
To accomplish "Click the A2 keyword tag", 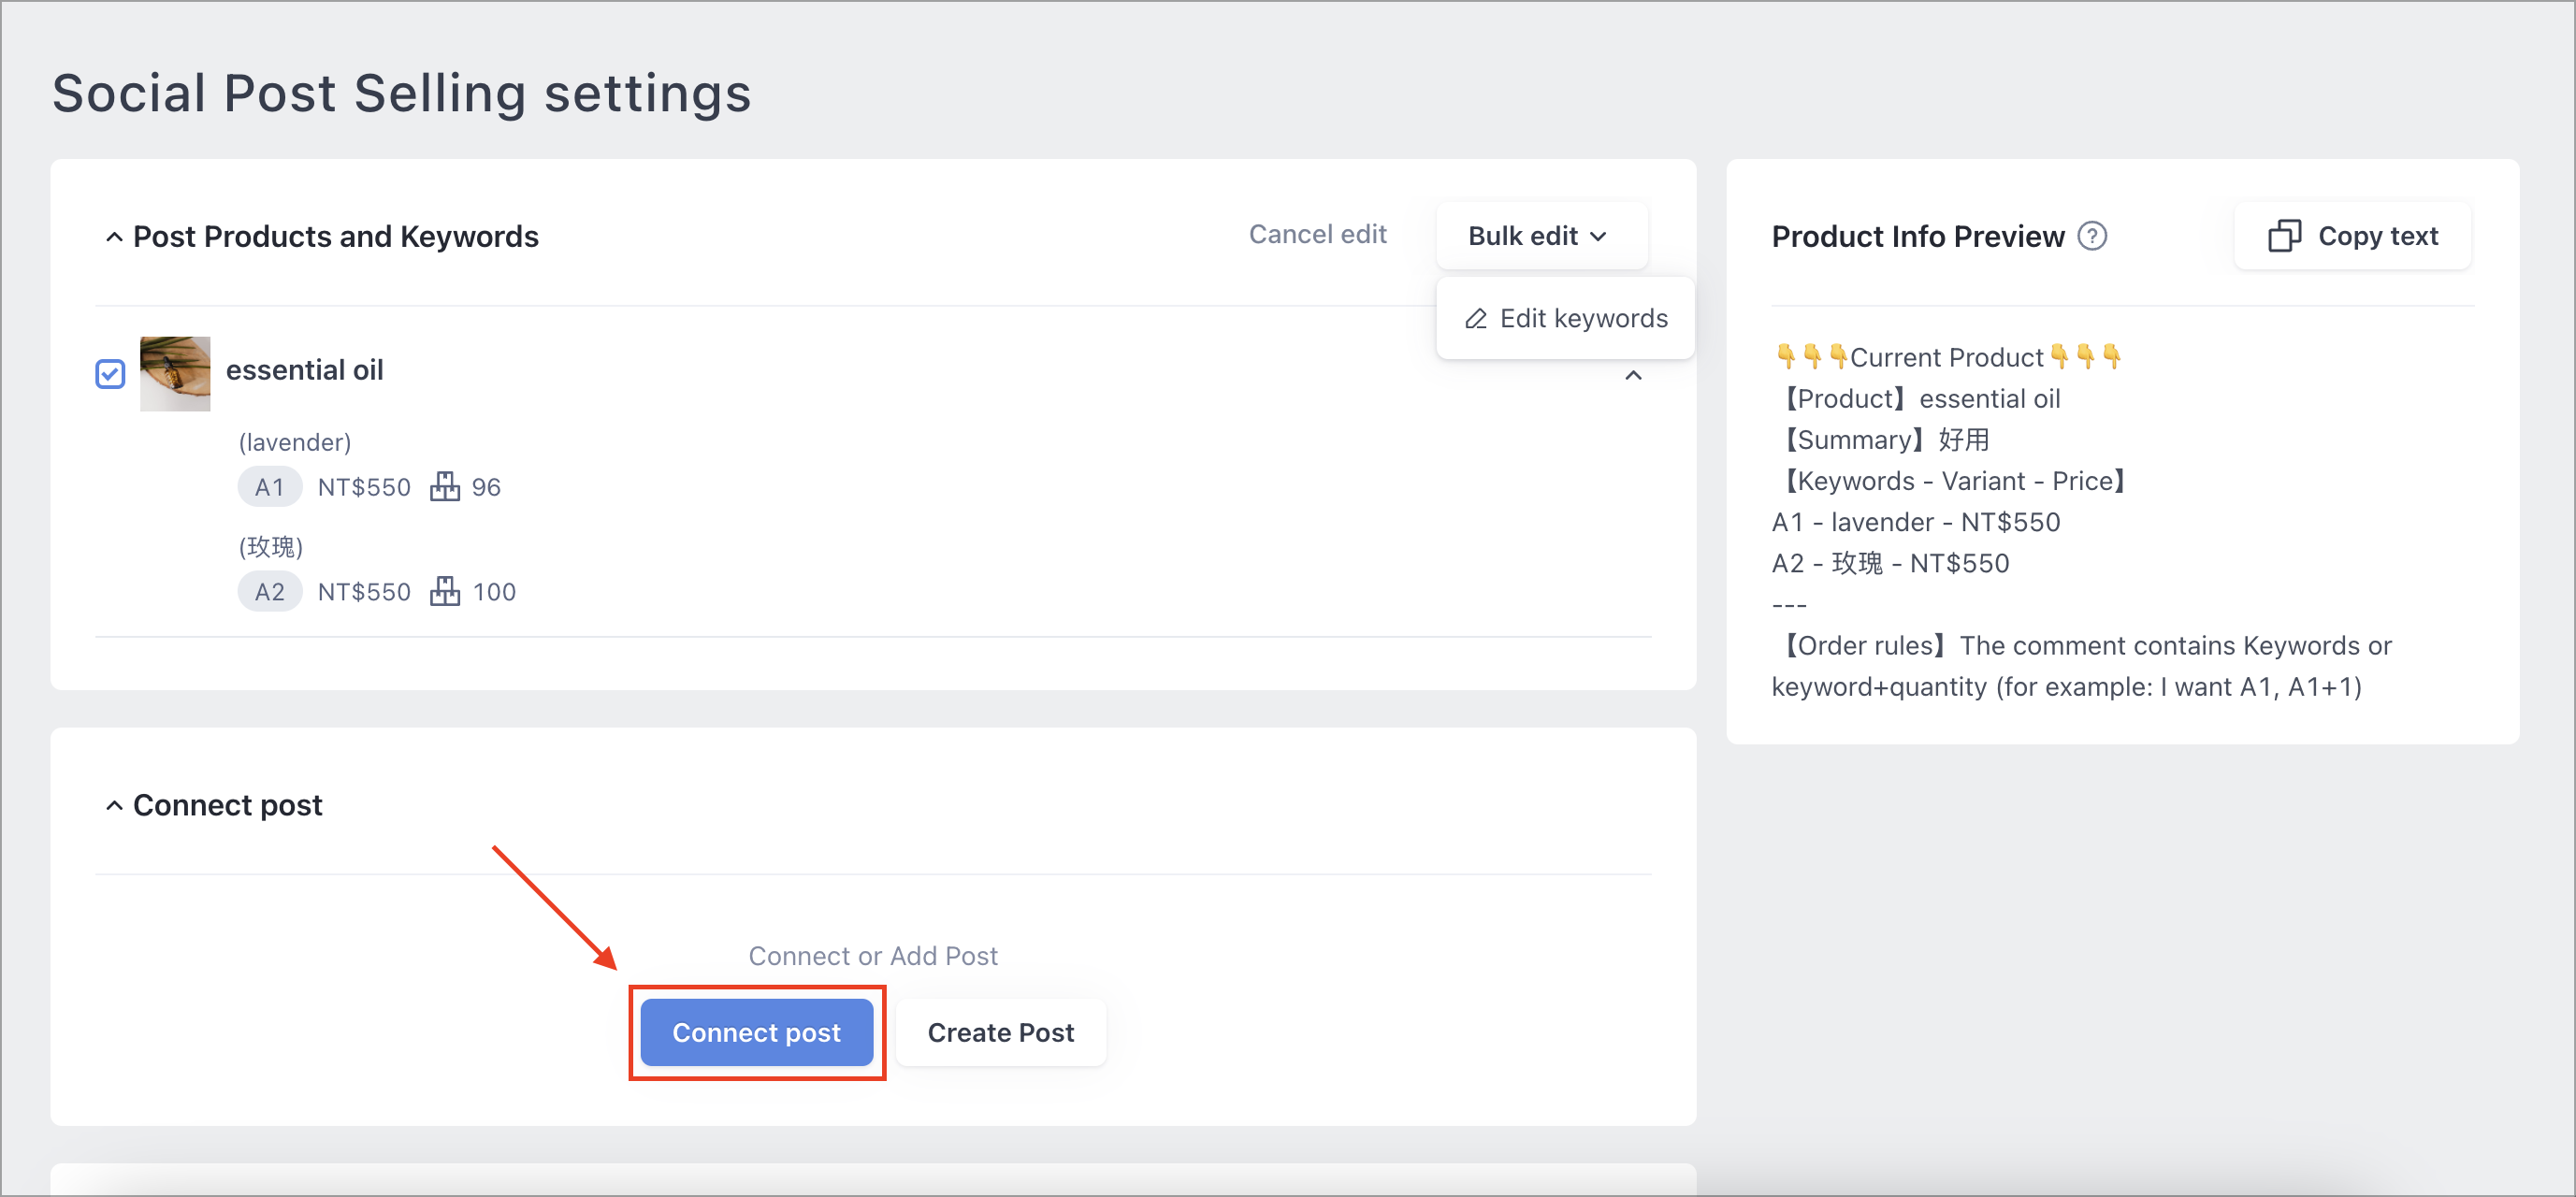I will (269, 592).
